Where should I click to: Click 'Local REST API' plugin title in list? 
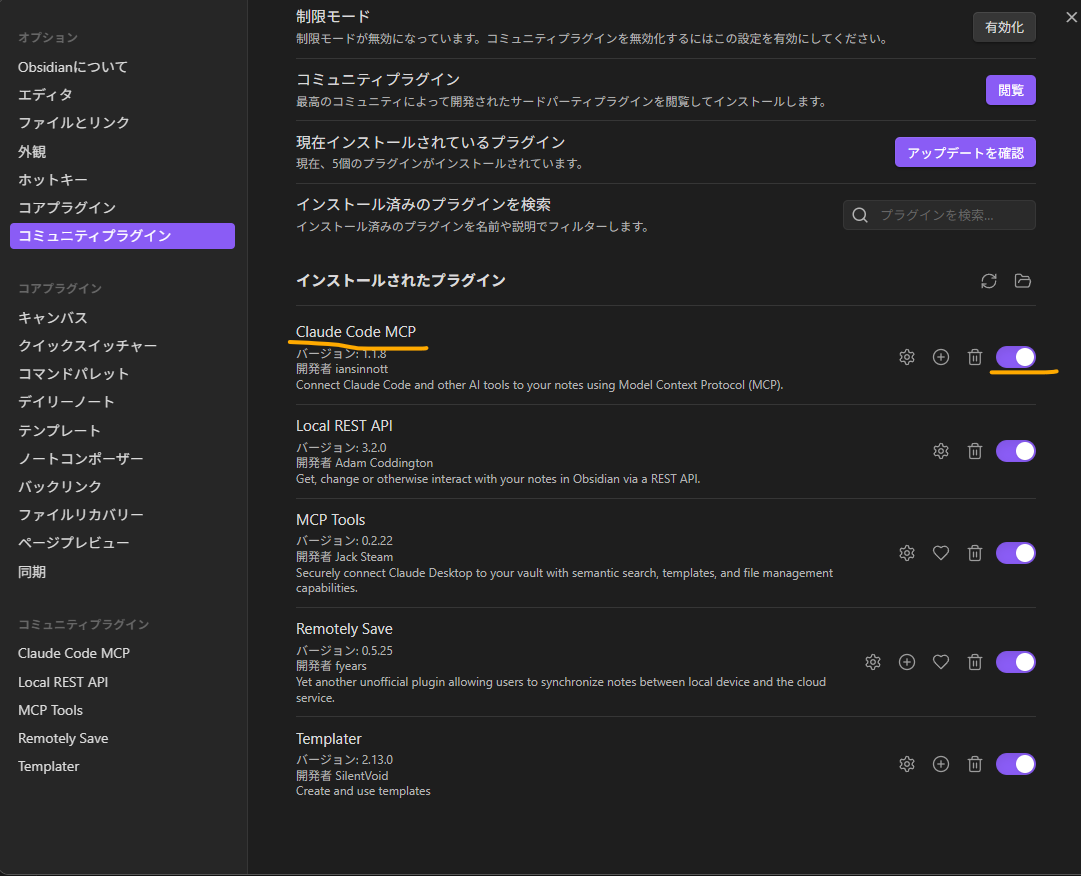(x=344, y=426)
